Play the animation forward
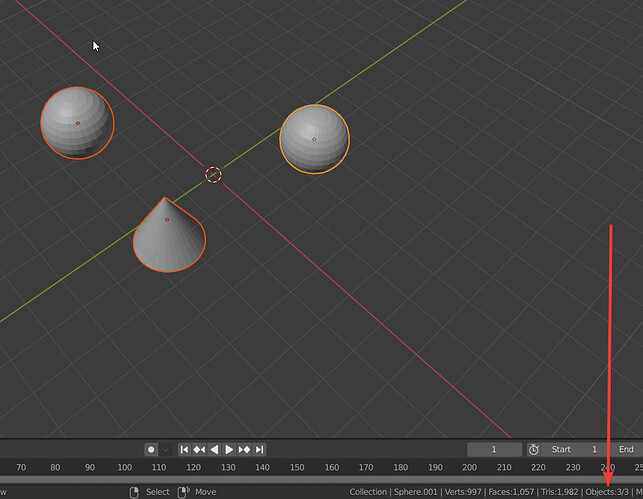The height and width of the screenshot is (499, 643). coord(229,450)
